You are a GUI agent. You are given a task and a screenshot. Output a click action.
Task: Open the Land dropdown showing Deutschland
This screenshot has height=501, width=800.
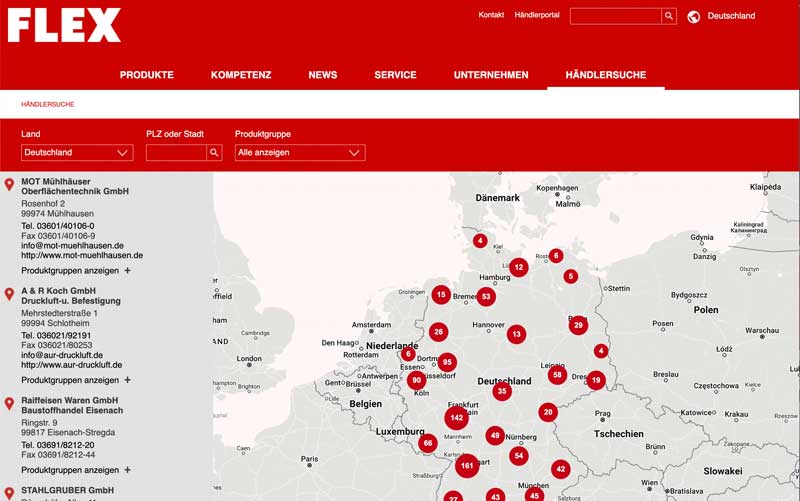coord(77,153)
